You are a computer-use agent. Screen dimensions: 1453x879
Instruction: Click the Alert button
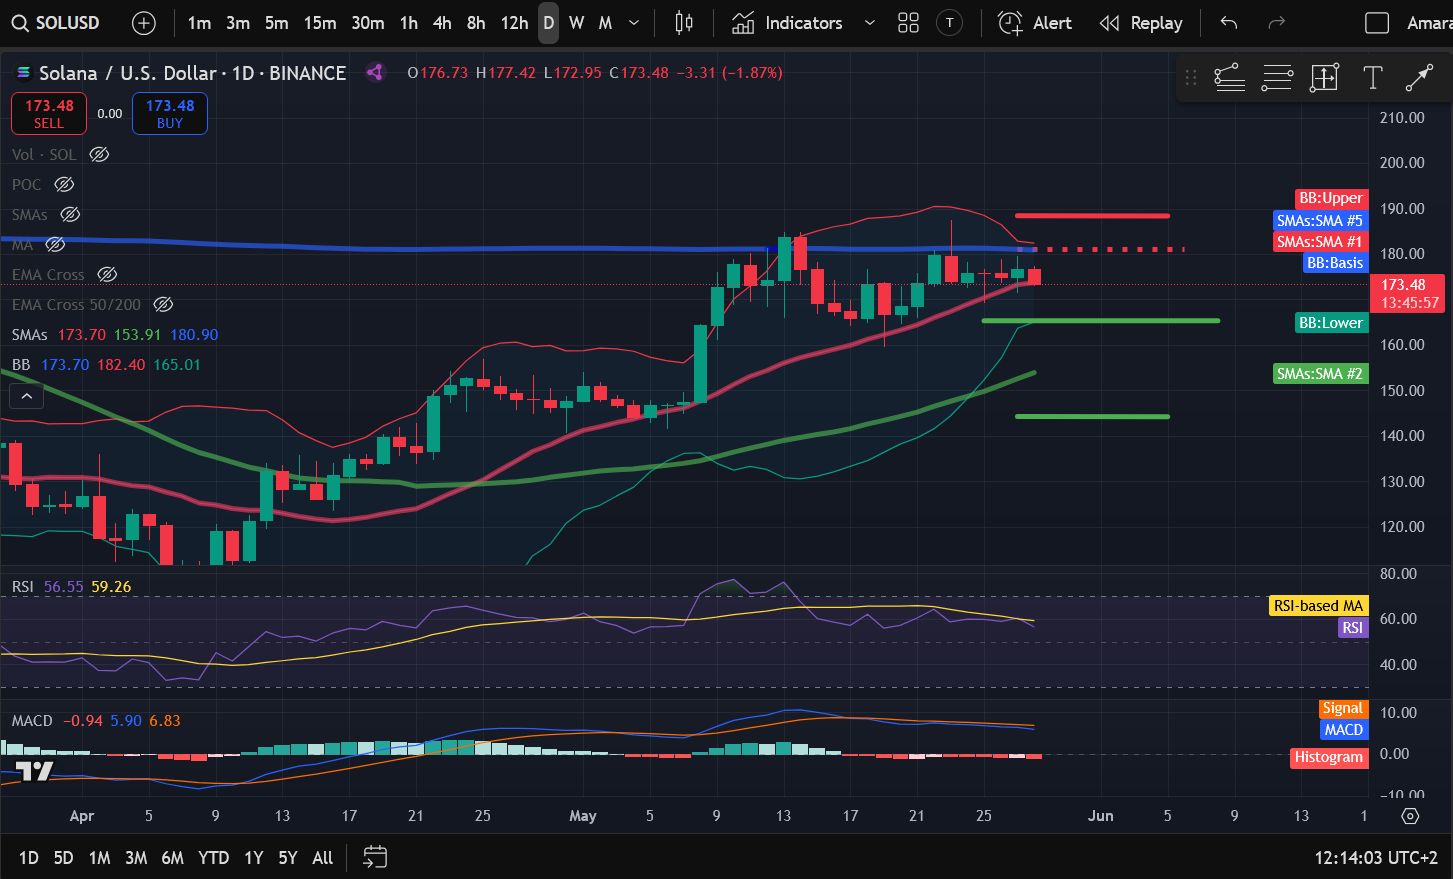pos(1035,23)
